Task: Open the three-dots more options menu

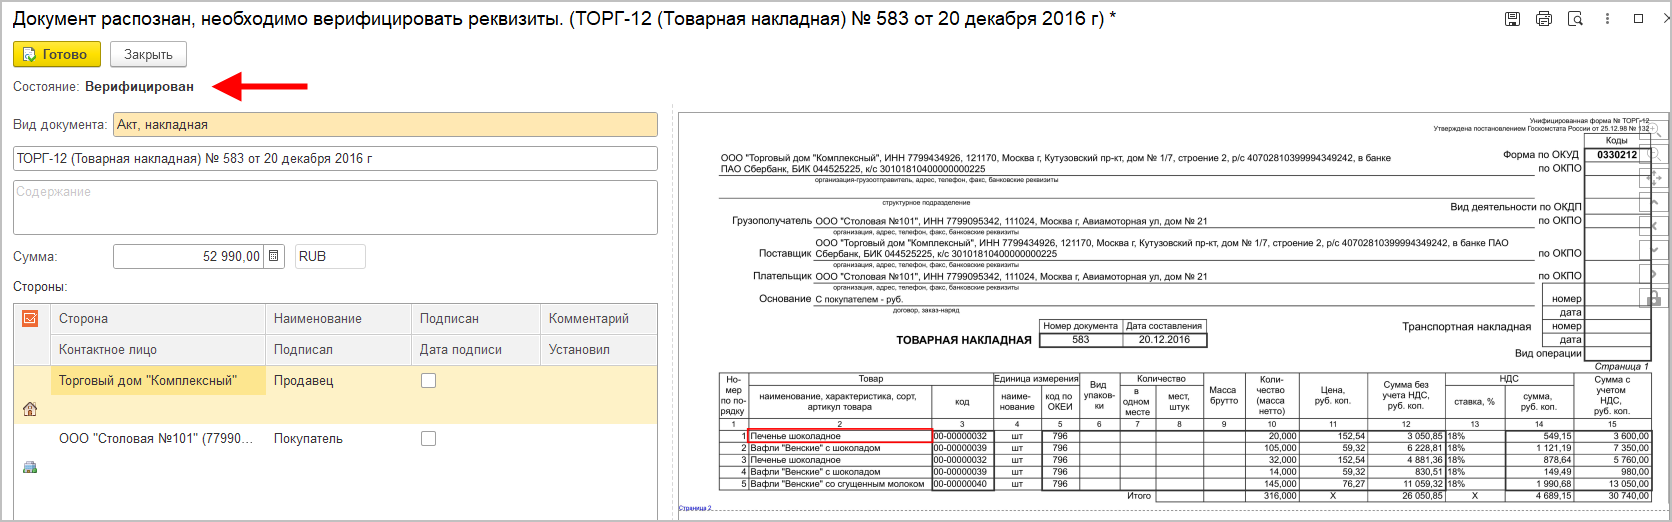Action: [1607, 19]
